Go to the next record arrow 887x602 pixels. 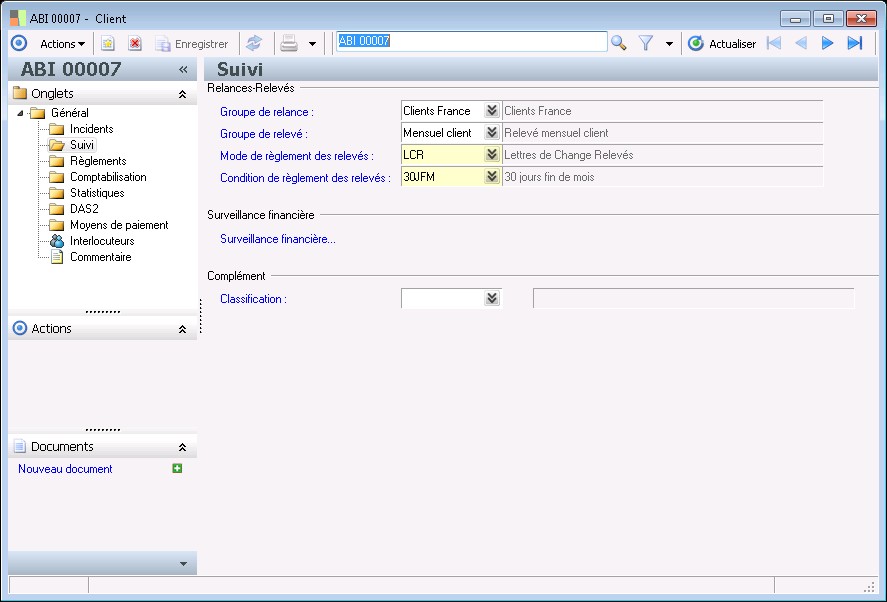827,43
